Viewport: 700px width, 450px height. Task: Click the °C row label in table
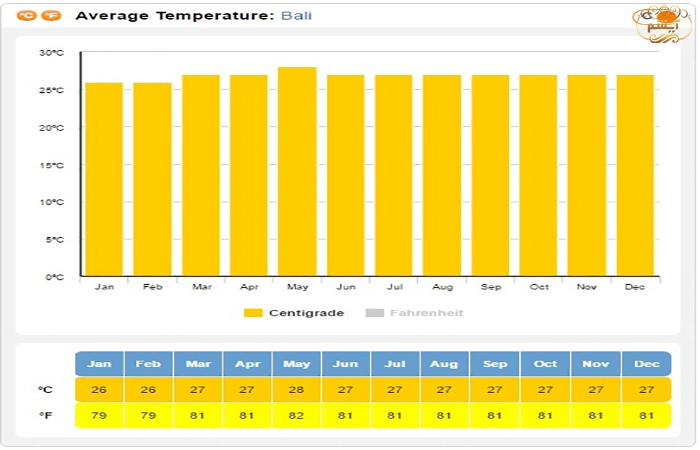click(45, 390)
